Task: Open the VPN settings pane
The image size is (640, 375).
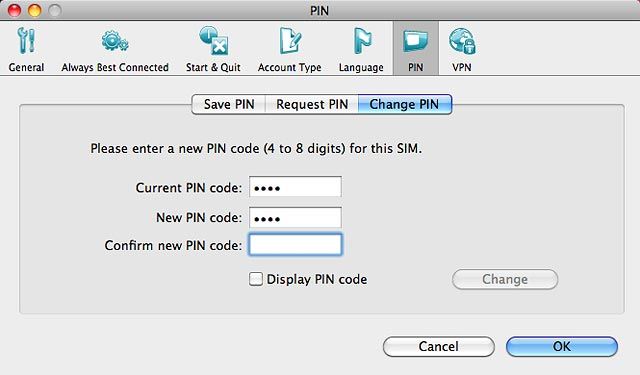Action: 462,49
